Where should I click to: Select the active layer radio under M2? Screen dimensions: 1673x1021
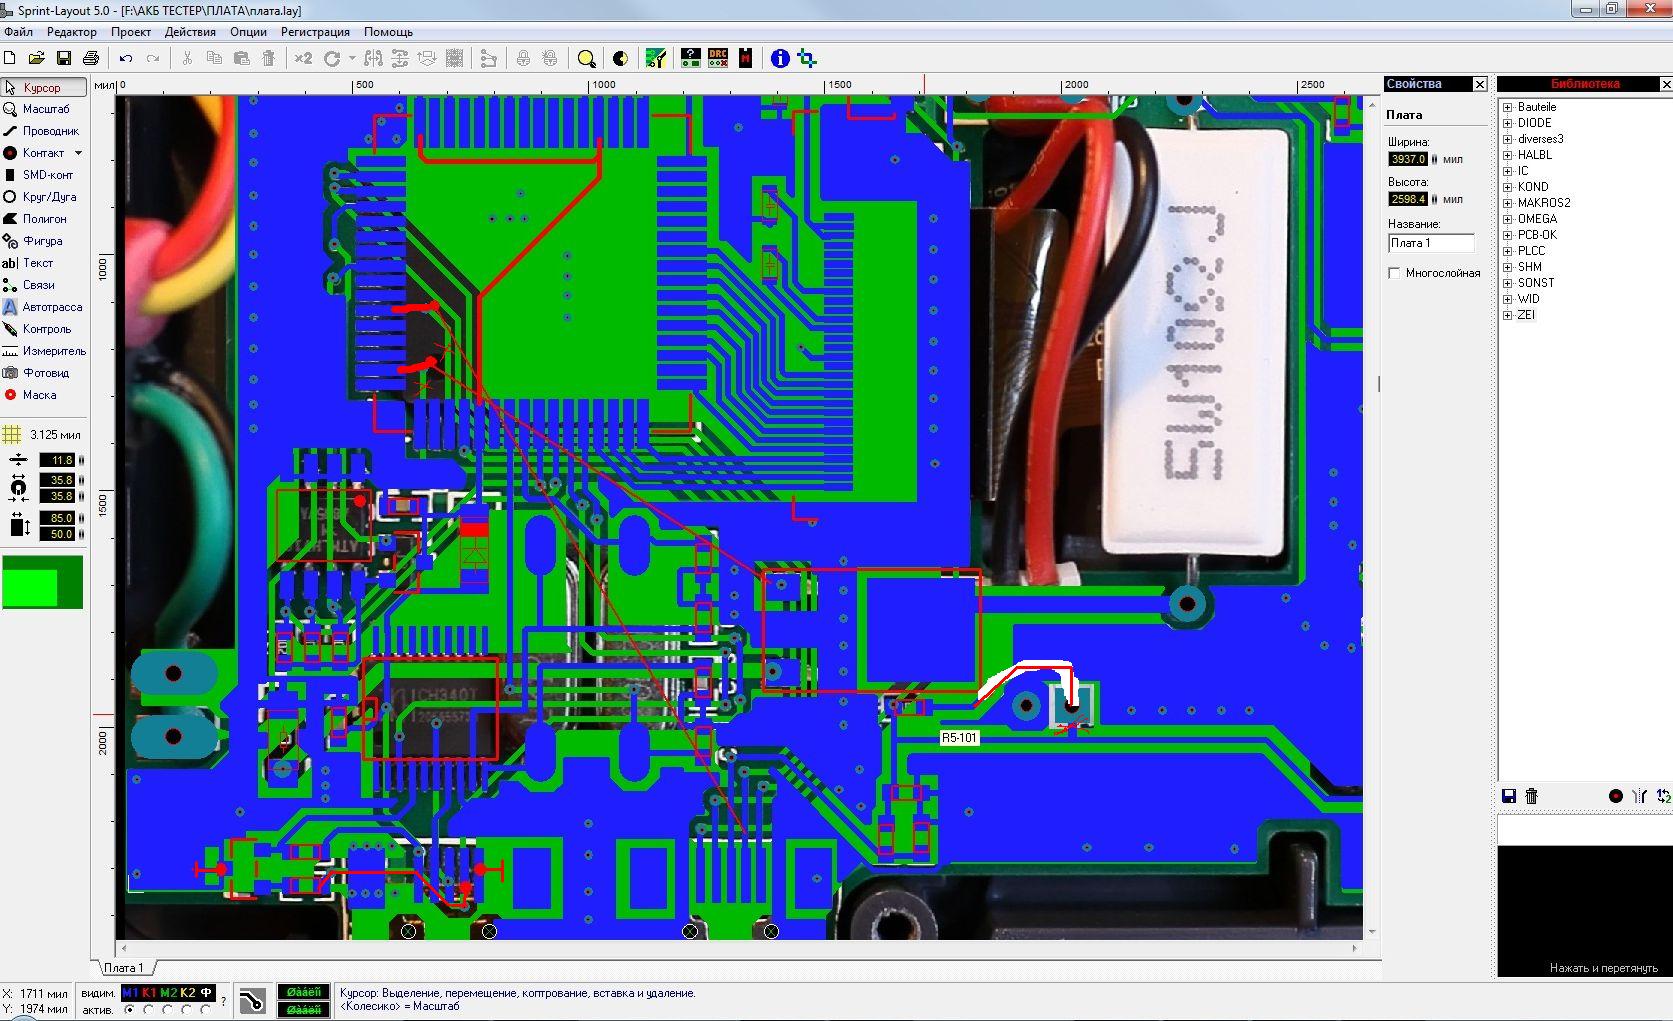click(x=168, y=1010)
